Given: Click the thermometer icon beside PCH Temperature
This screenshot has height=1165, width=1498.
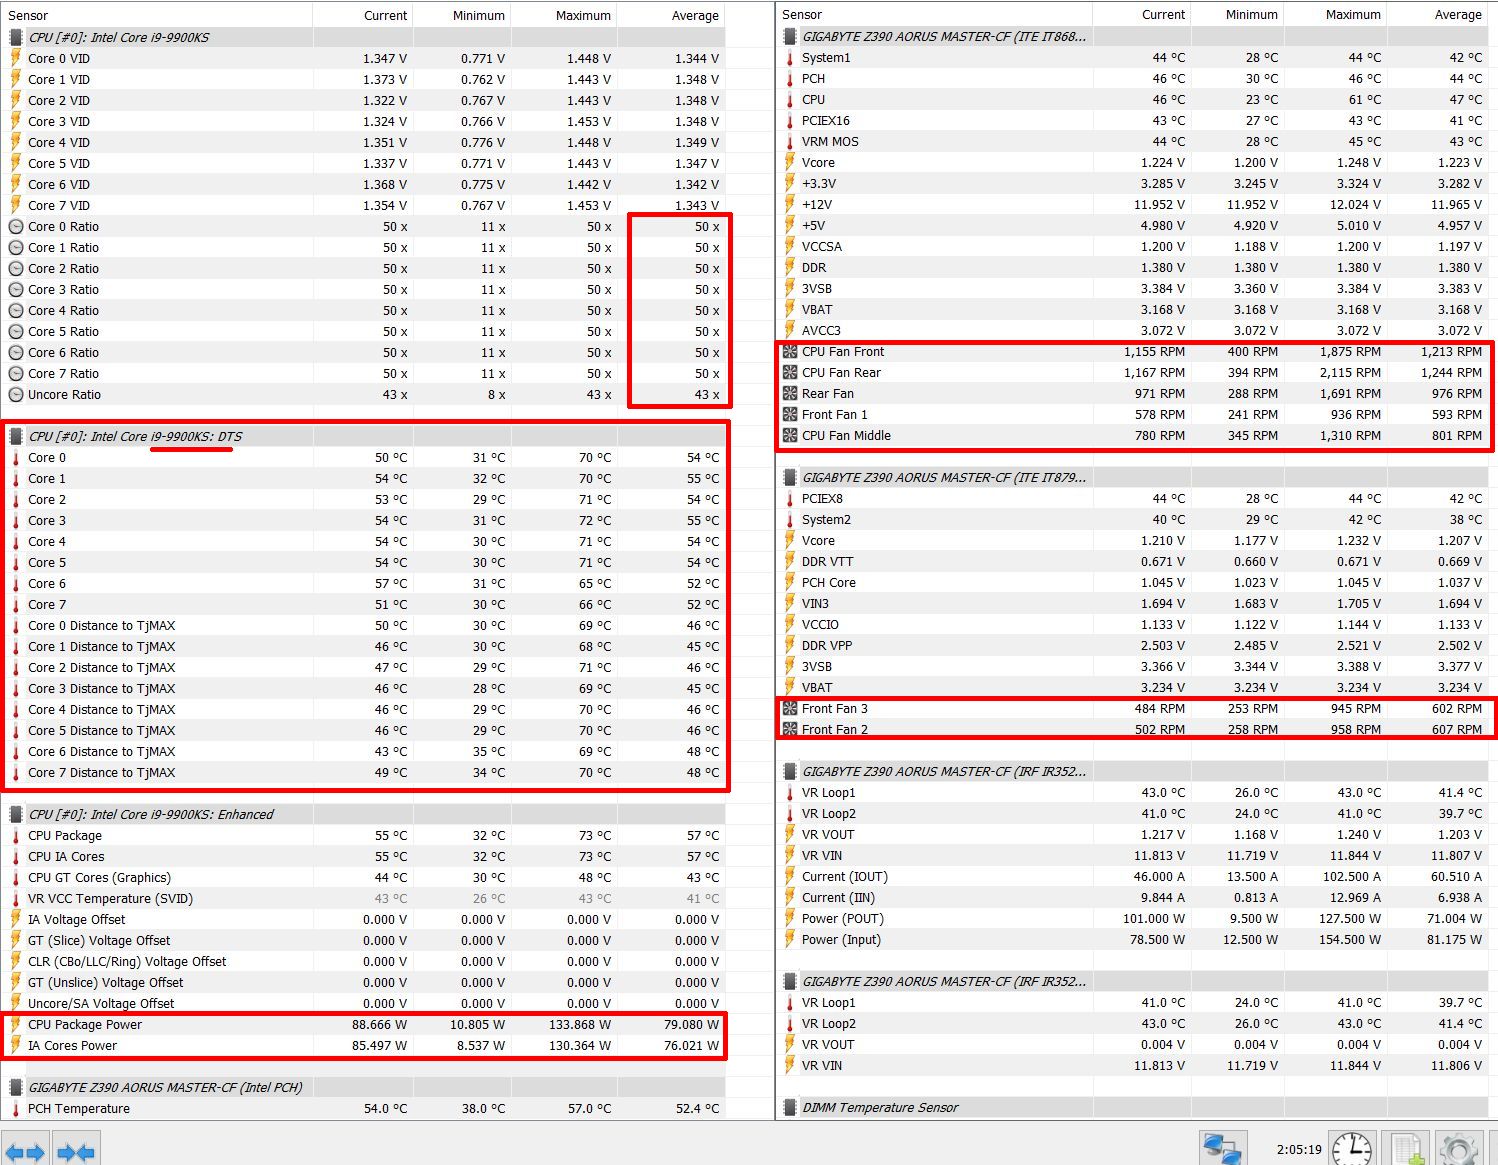Looking at the screenshot, I should 16,1109.
